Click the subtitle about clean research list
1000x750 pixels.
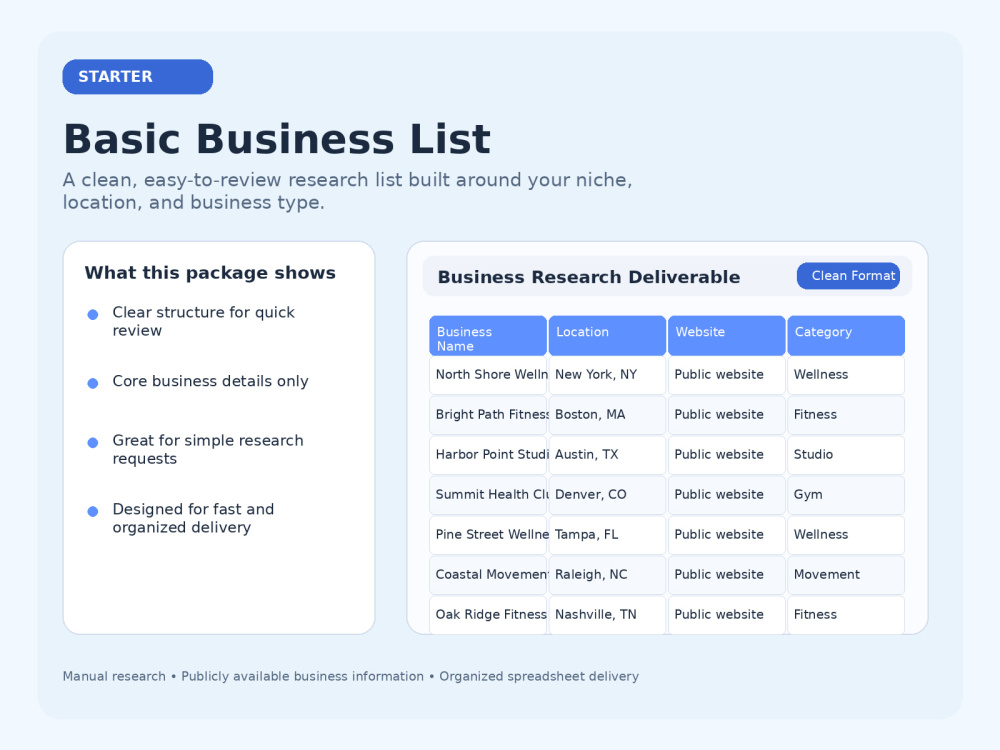(348, 191)
